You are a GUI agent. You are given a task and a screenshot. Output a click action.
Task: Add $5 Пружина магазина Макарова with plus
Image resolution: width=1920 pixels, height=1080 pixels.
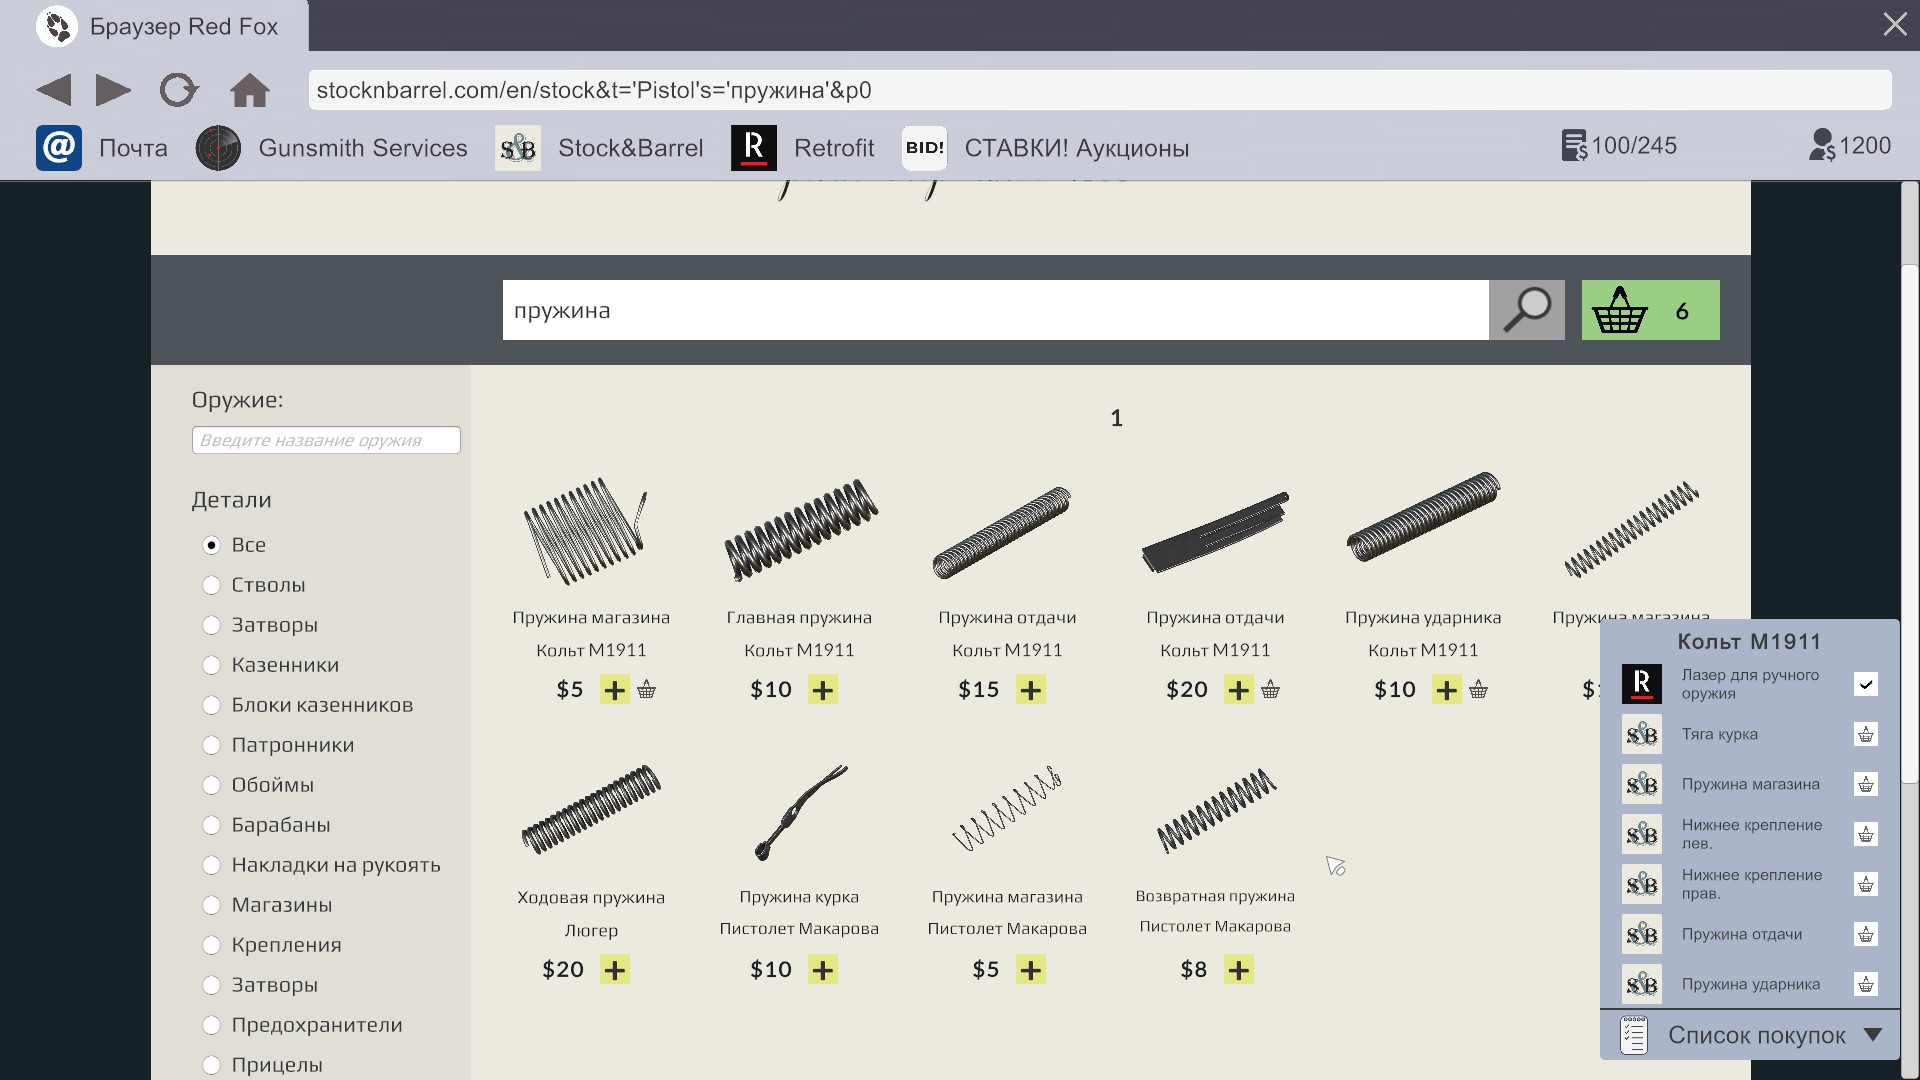1031,970
